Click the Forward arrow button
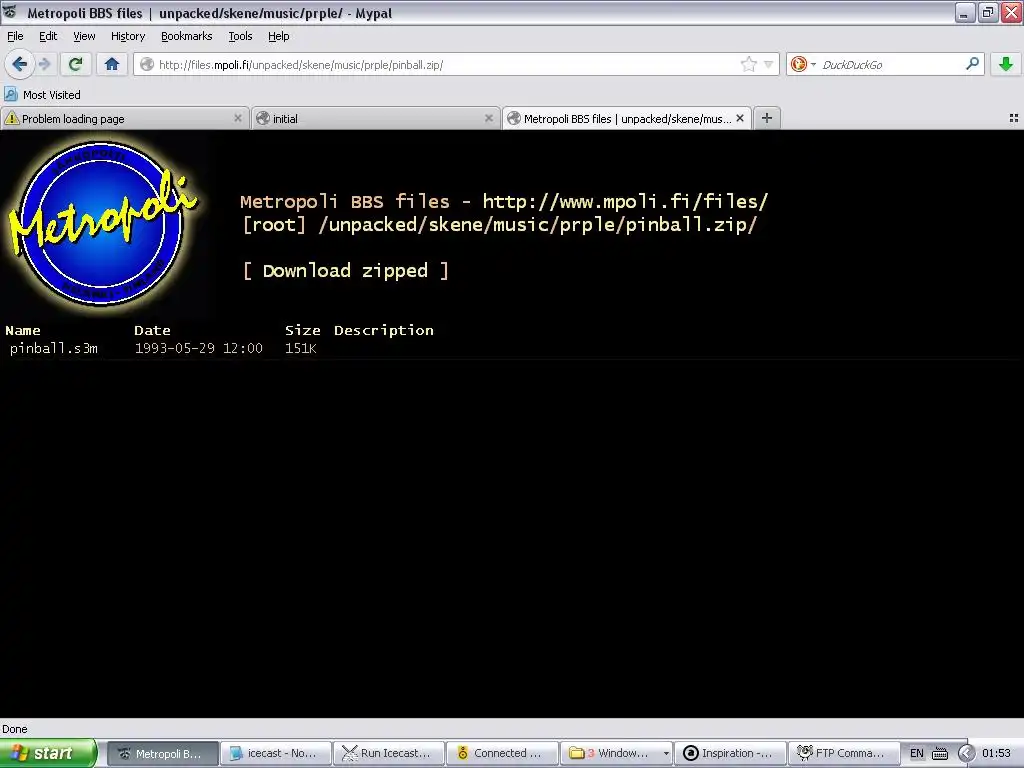Viewport: 1024px width, 768px height. coord(44,64)
